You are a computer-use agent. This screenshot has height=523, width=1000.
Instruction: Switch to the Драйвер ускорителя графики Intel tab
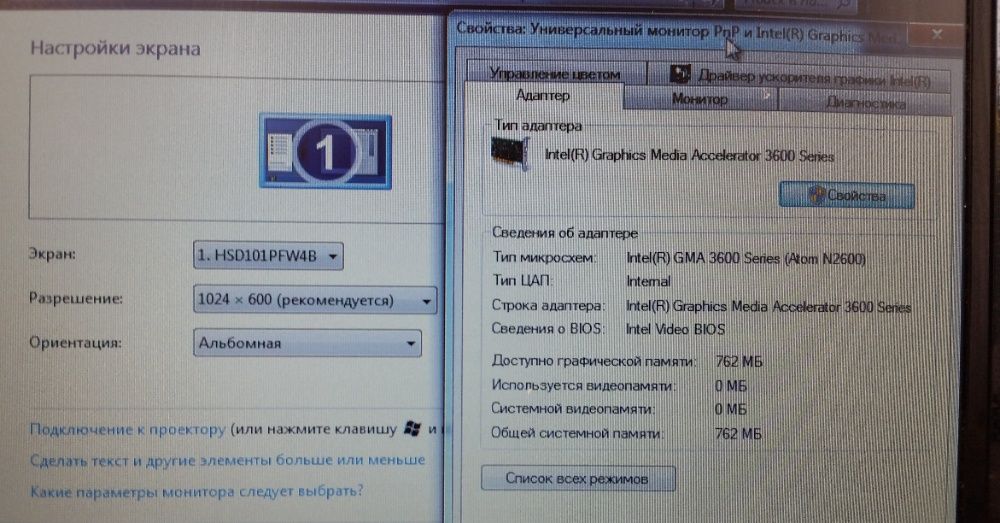point(800,77)
